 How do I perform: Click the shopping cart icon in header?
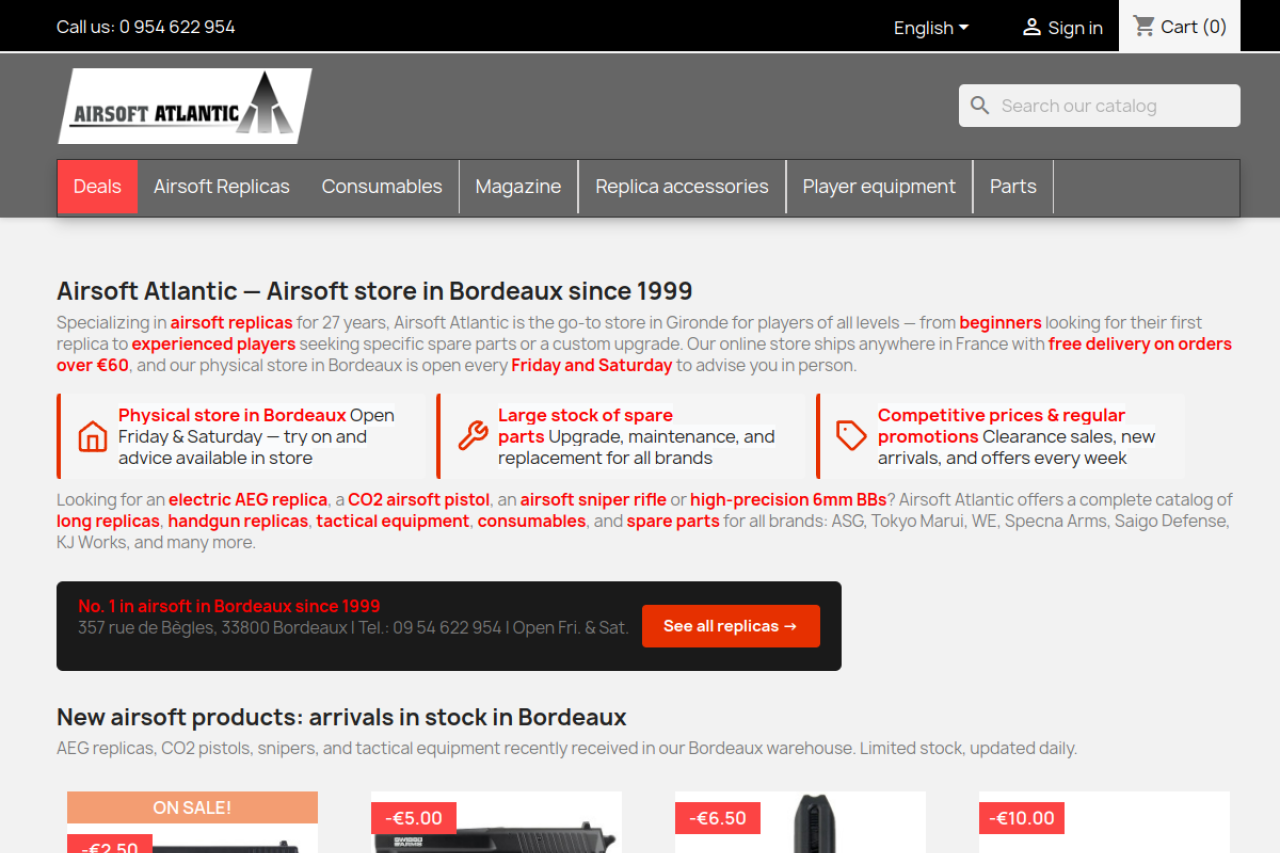point(1144,26)
